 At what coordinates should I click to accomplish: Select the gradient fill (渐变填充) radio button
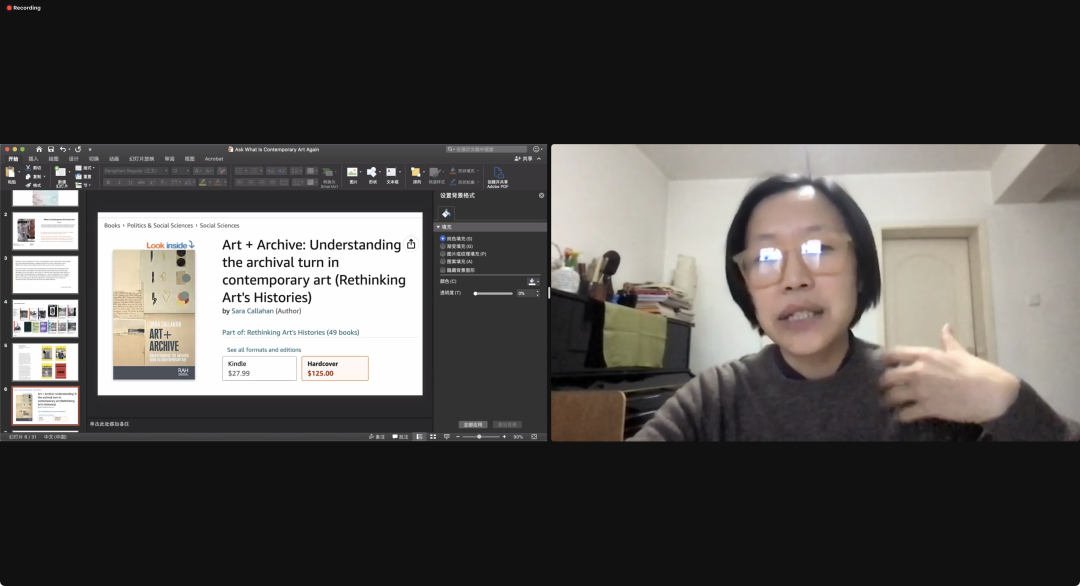[x=443, y=246]
